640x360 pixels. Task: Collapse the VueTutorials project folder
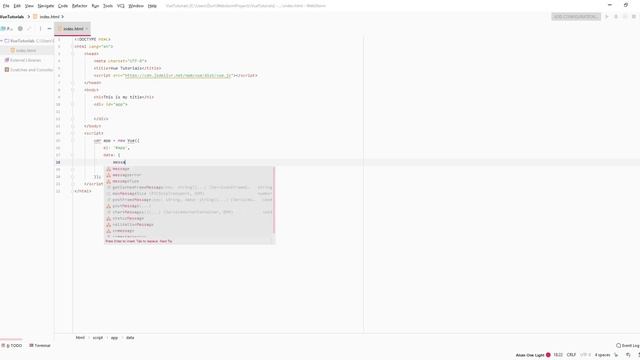coord(2,41)
